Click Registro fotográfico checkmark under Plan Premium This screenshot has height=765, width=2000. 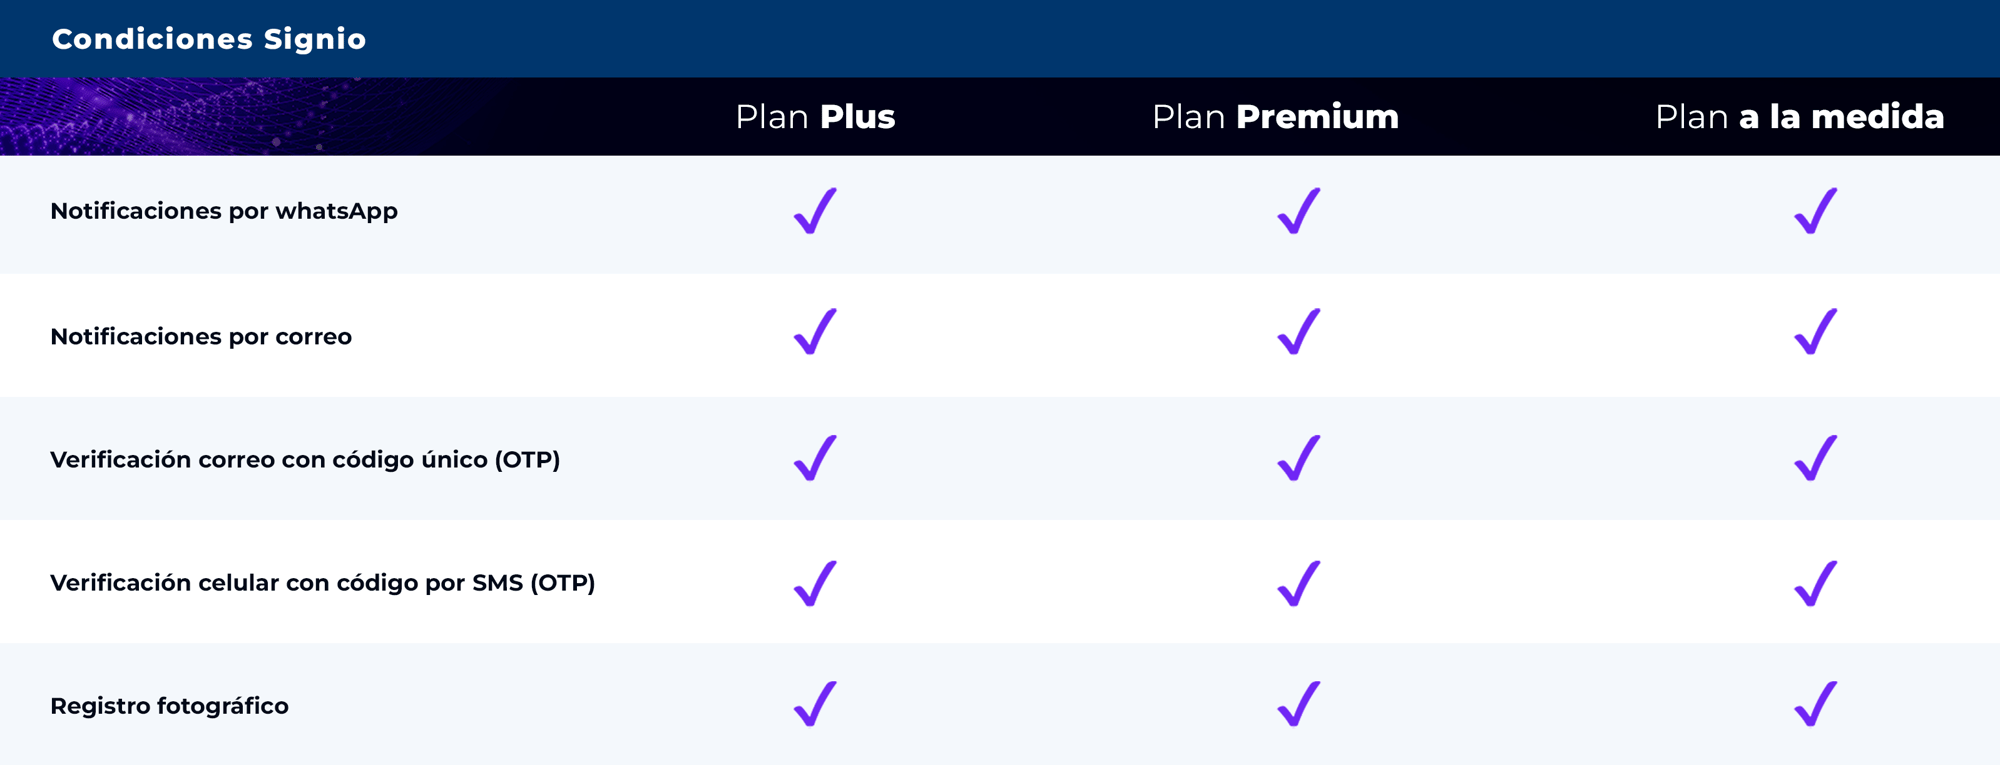[1299, 704]
